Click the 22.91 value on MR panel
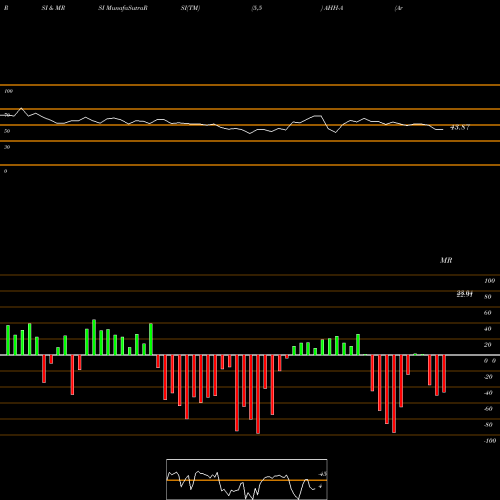 coord(465,294)
